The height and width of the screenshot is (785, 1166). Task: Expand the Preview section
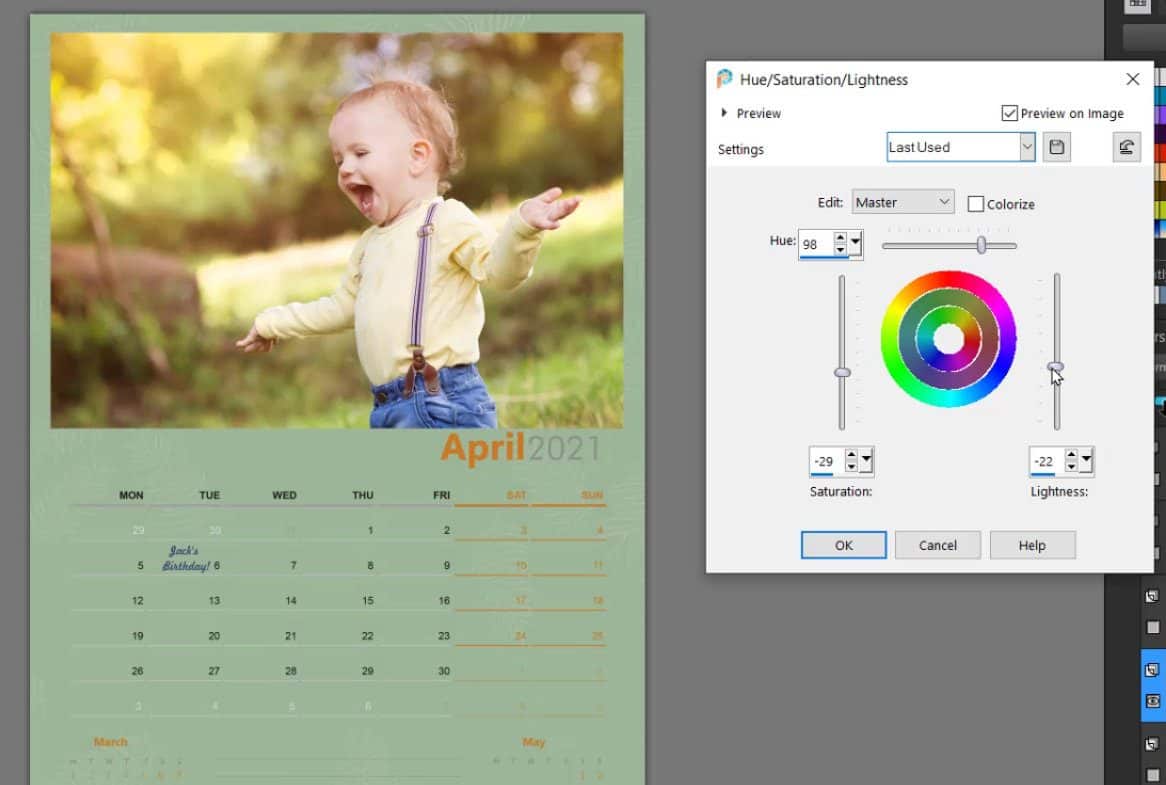[x=726, y=113]
